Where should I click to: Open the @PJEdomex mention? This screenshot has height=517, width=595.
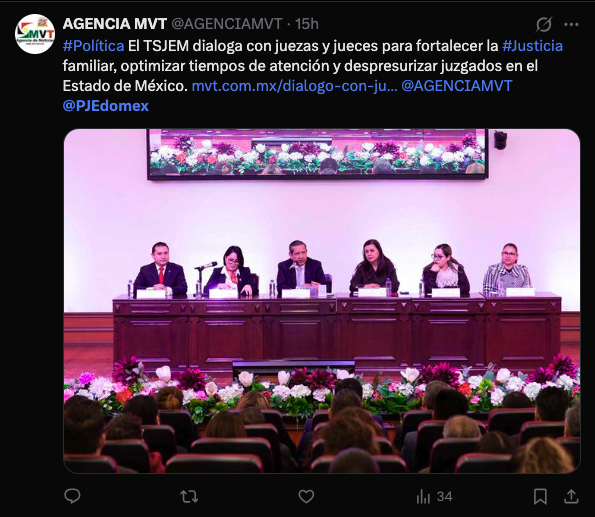(x=105, y=106)
